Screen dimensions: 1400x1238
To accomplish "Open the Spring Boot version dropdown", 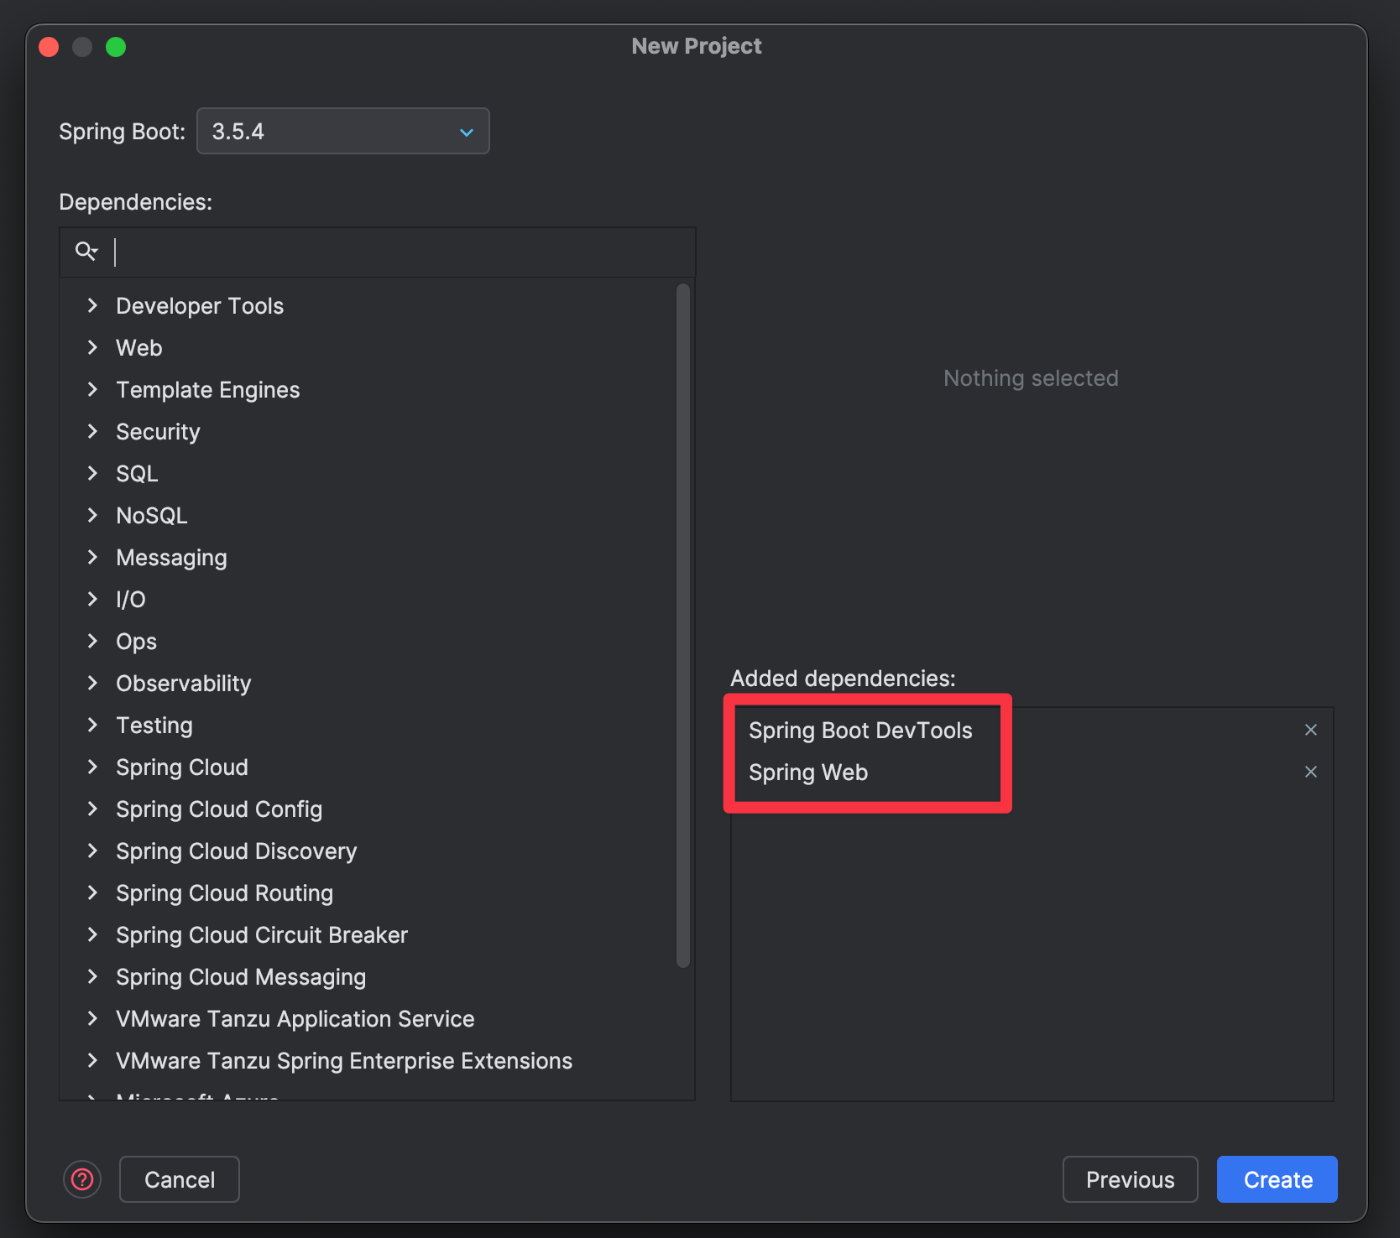I will tap(343, 131).
